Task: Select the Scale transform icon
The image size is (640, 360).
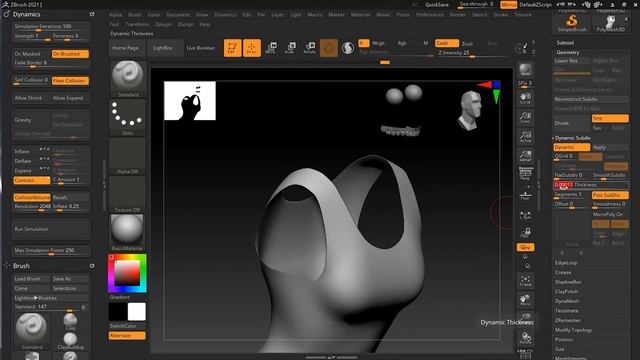Action: click(x=290, y=48)
